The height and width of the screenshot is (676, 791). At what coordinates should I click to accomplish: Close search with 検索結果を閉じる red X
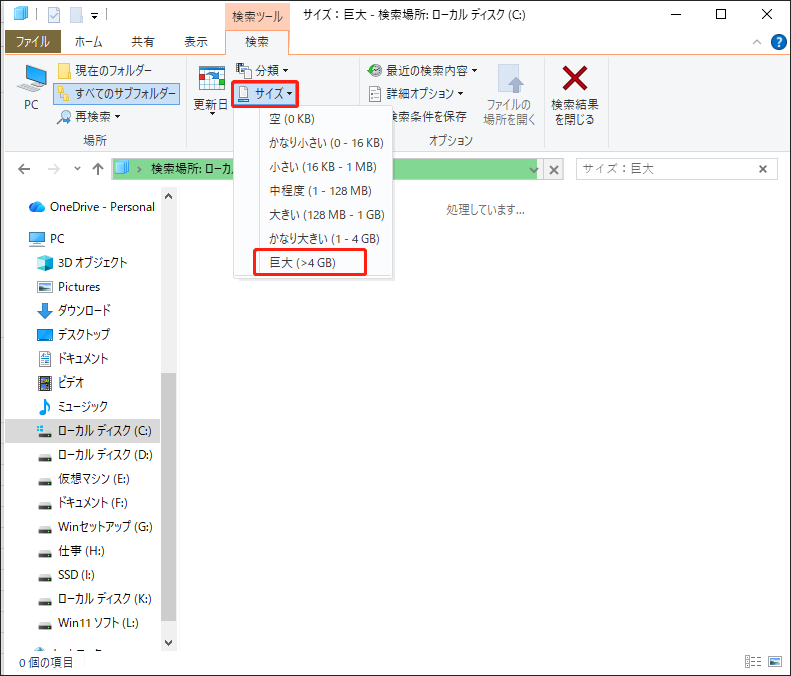575,94
